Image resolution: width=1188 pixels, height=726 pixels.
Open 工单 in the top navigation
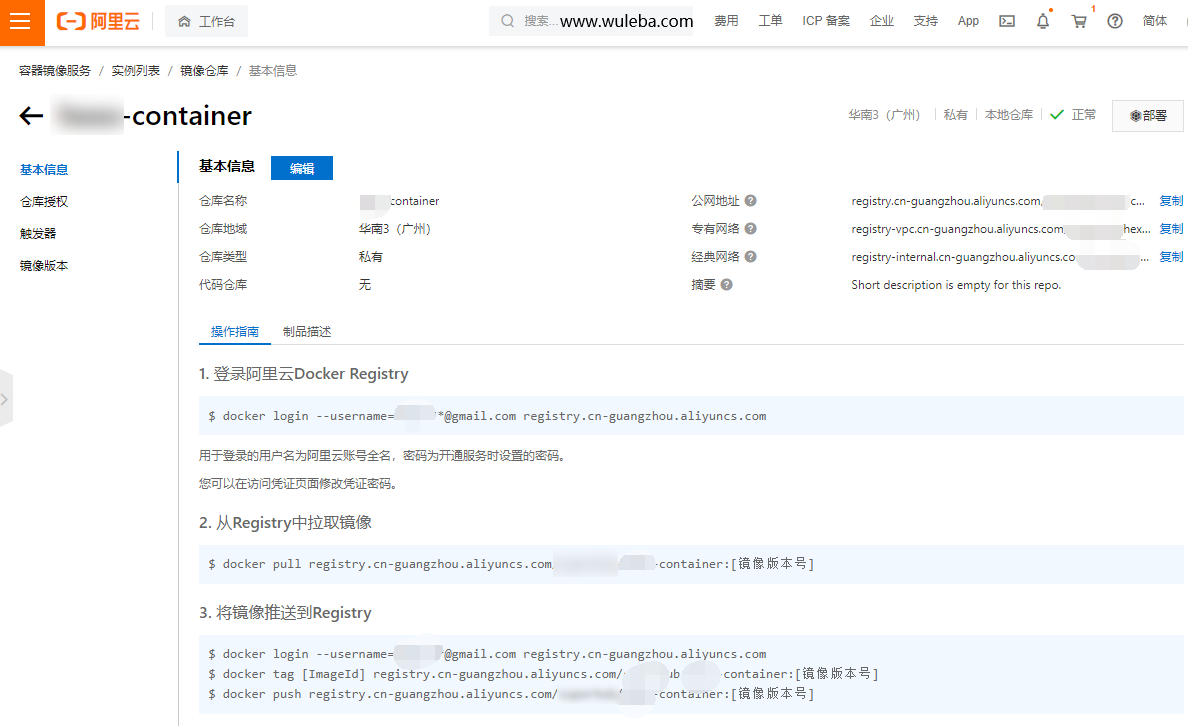point(770,20)
